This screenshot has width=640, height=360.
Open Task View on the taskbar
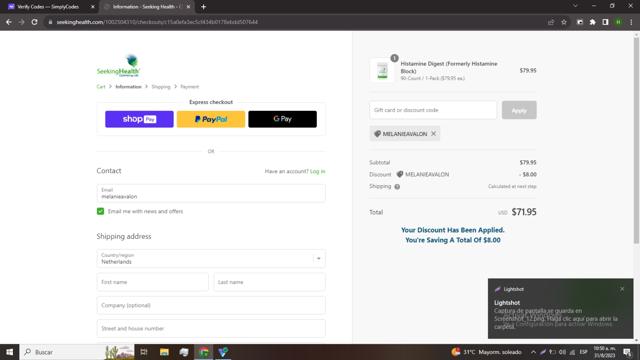point(144,352)
